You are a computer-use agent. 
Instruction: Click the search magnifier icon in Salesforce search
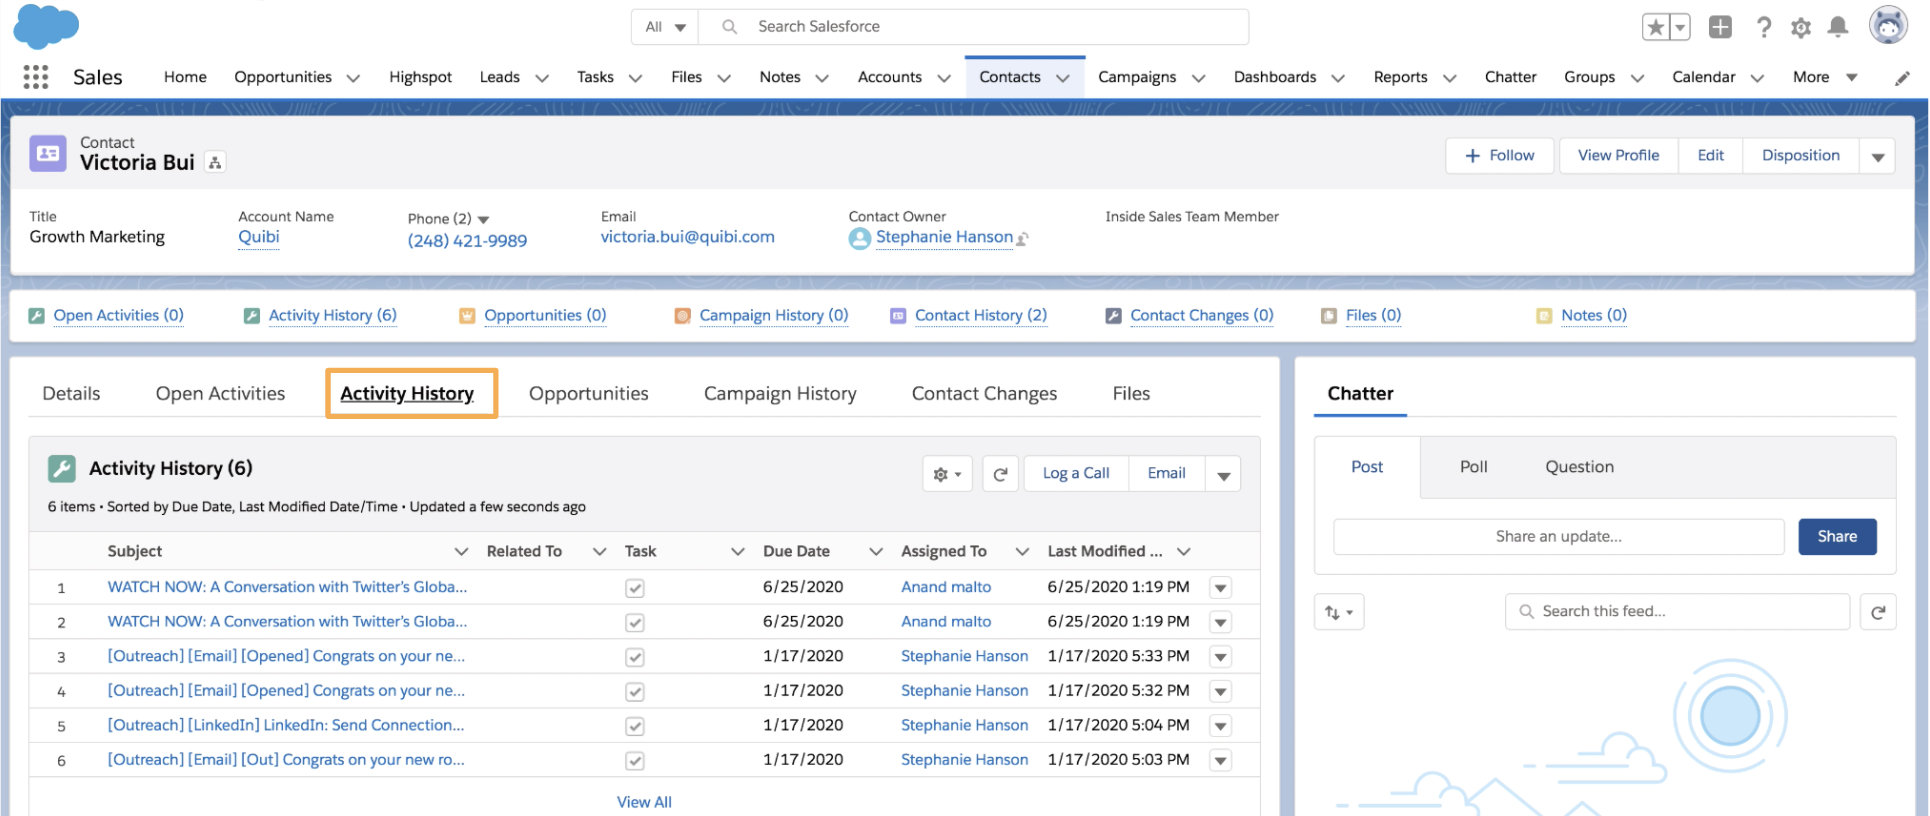[730, 27]
